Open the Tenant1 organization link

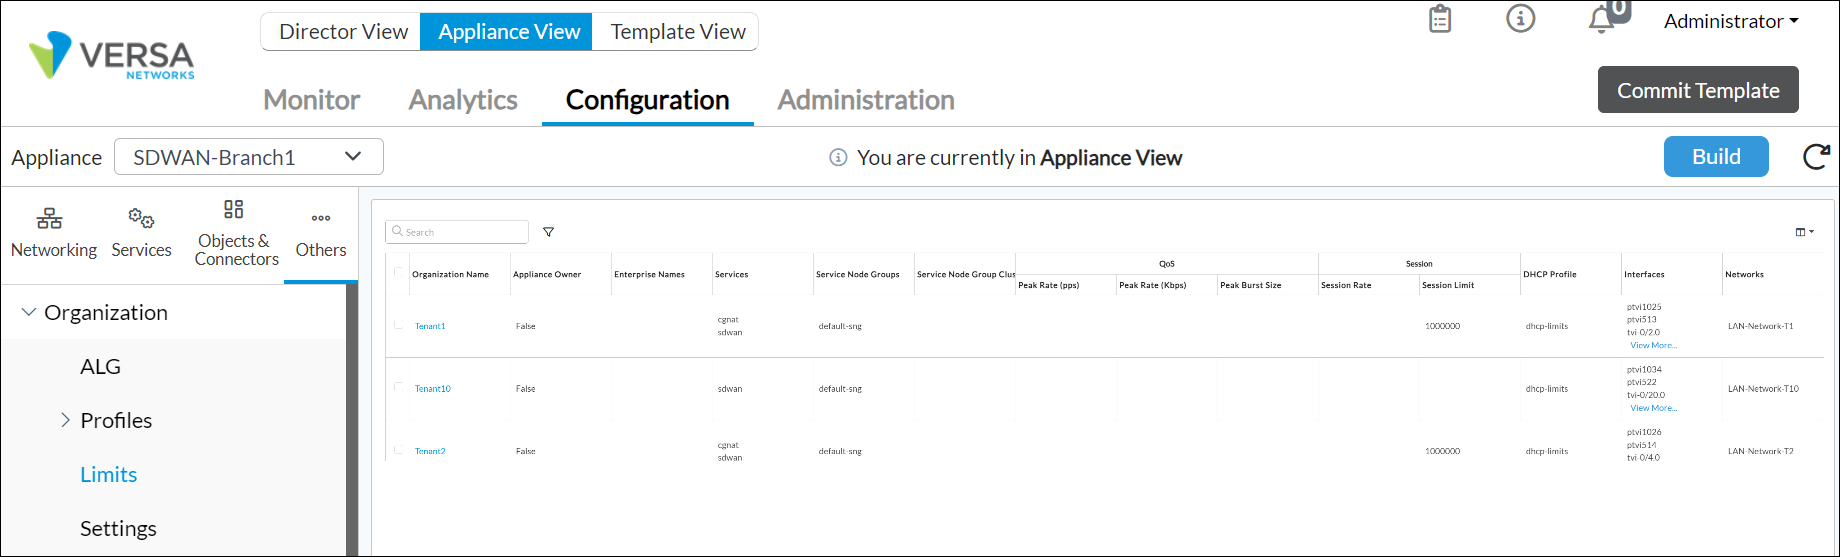[430, 327]
